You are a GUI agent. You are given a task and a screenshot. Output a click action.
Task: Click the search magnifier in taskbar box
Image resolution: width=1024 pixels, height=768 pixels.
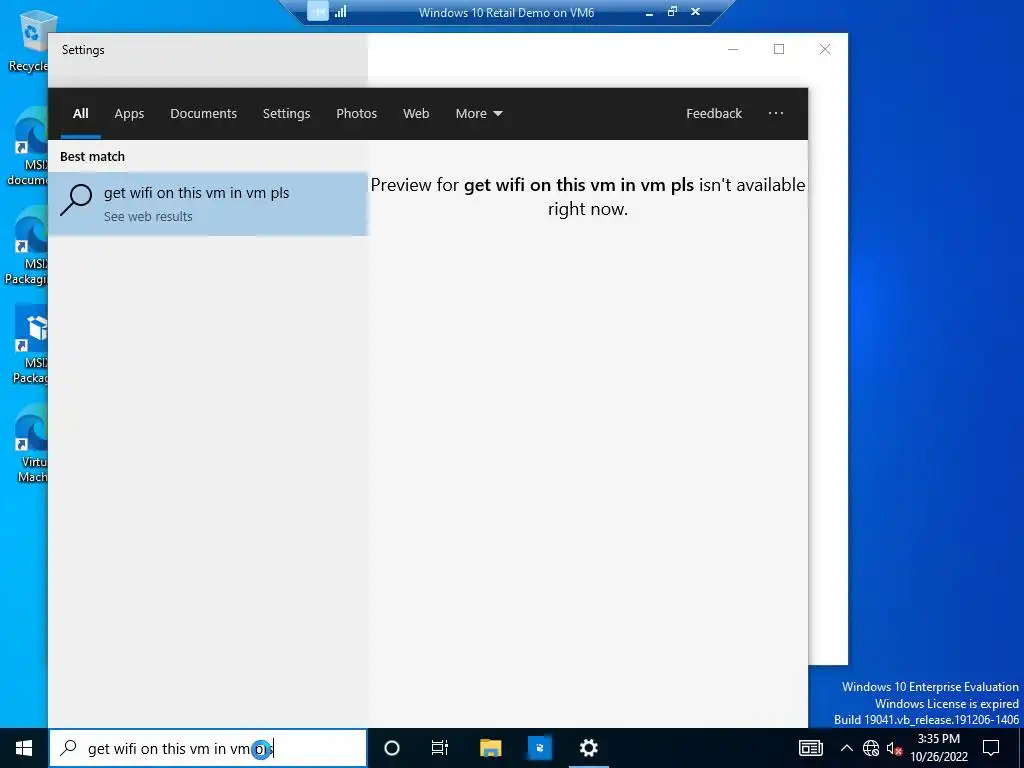pos(68,748)
